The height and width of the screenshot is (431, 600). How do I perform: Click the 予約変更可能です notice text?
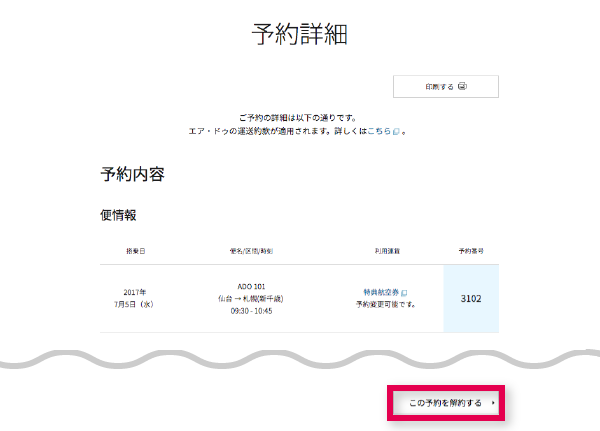click(x=386, y=305)
